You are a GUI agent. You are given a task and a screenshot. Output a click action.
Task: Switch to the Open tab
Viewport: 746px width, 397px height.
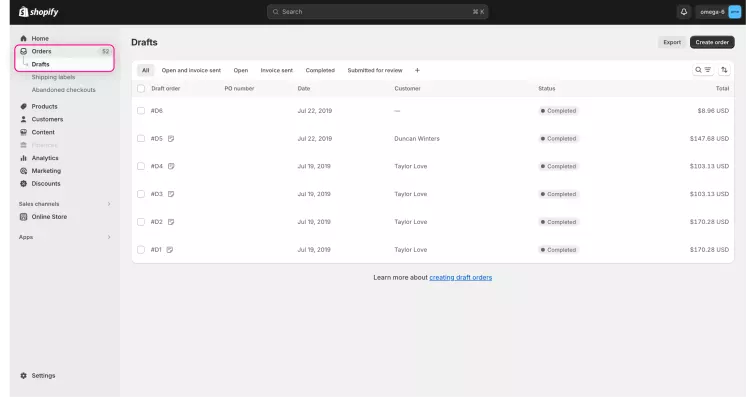[241, 70]
